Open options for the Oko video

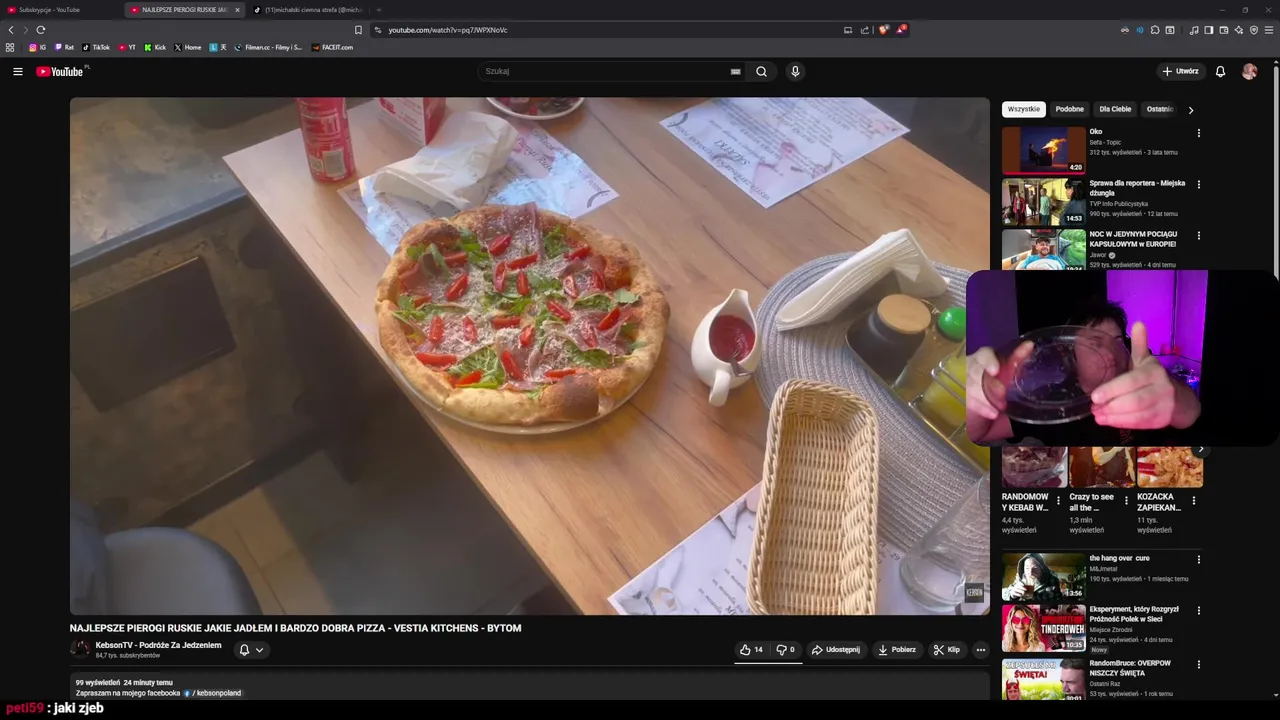pyautogui.click(x=1198, y=133)
